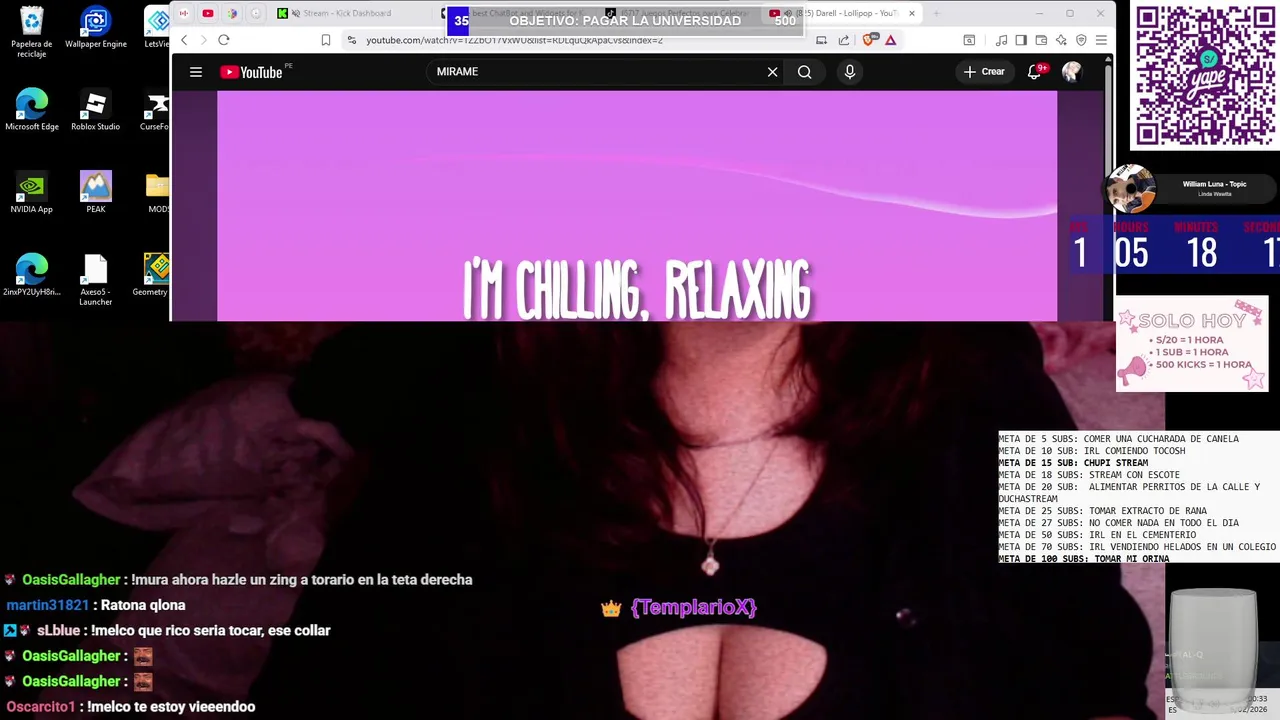Open the Brave Playlist music icon

click(1002, 40)
